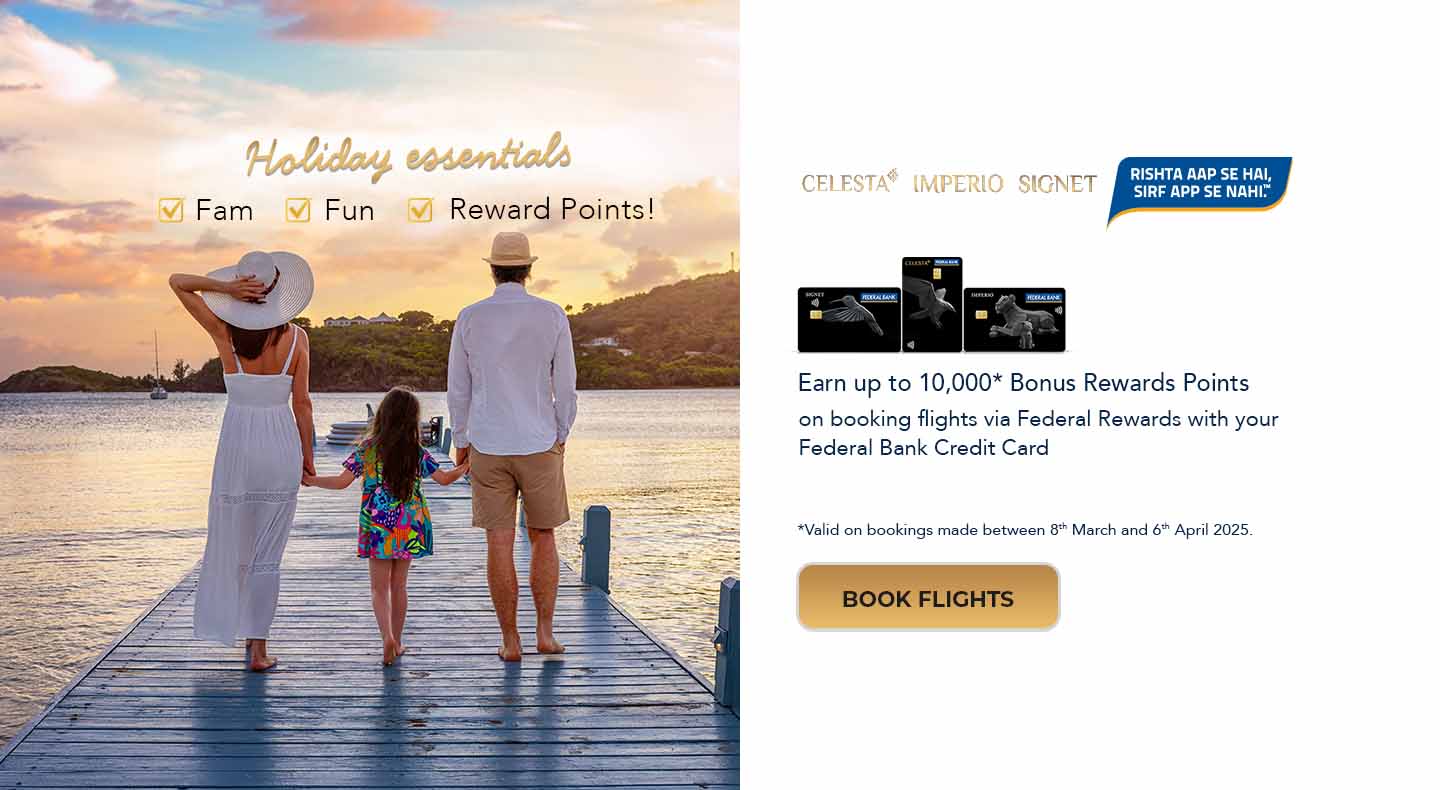The width and height of the screenshot is (1440, 790).
Task: Select the Signet hummingbird credit card image
Action: (x=849, y=320)
